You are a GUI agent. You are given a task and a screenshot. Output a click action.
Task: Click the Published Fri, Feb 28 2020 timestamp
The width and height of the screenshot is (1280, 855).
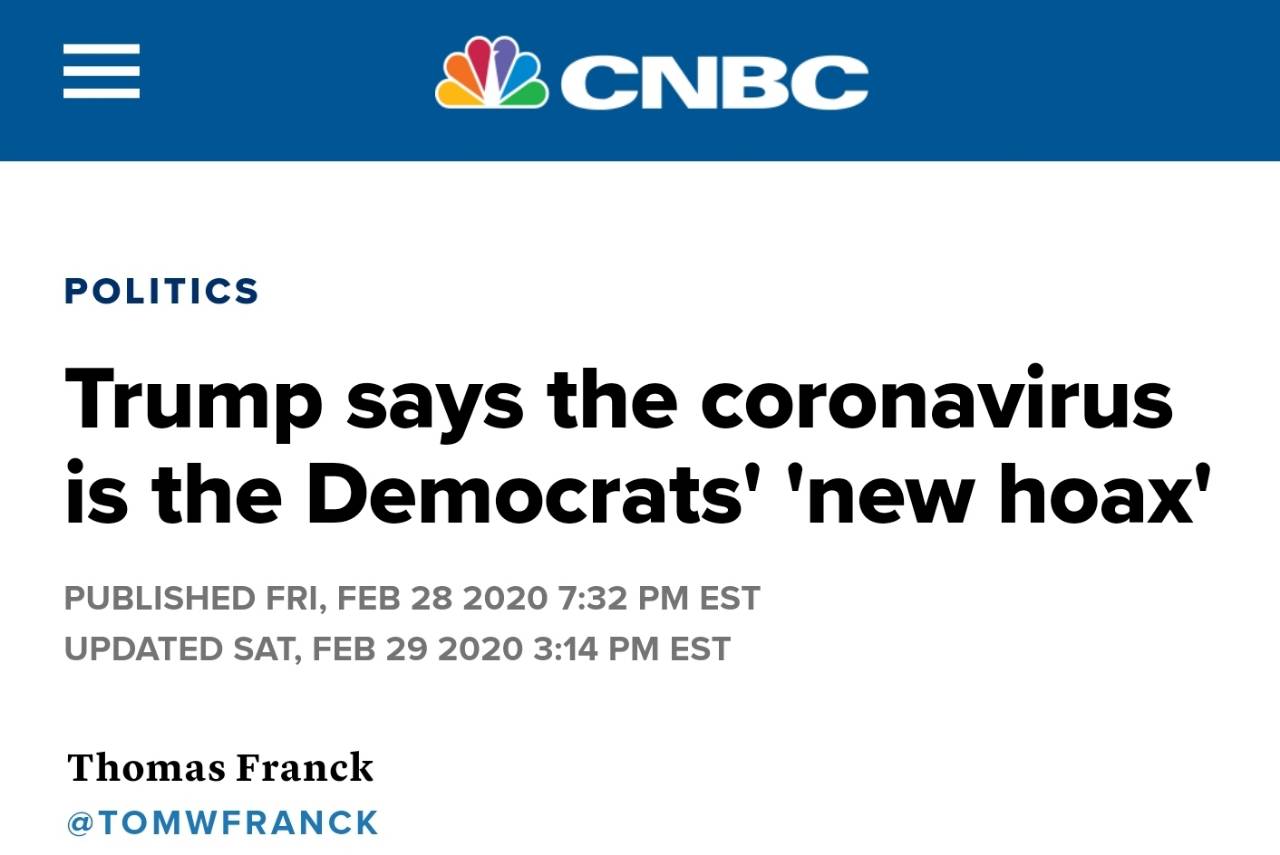pos(412,598)
